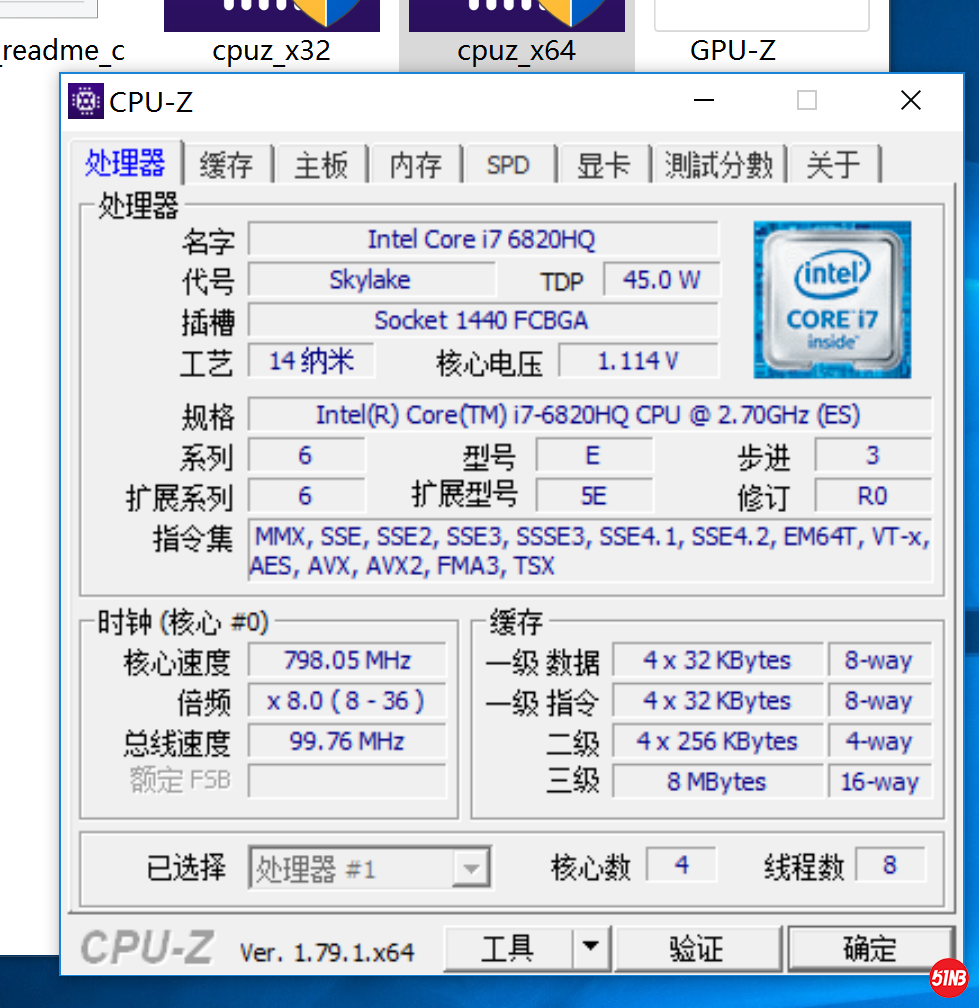Select the SPD tab
Screen dimensions: 979x1008
tap(508, 165)
